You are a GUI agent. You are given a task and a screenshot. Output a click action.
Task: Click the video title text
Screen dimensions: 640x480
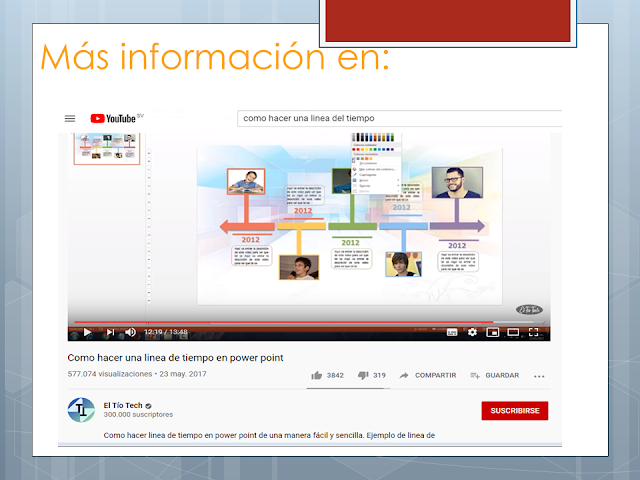click(176, 358)
